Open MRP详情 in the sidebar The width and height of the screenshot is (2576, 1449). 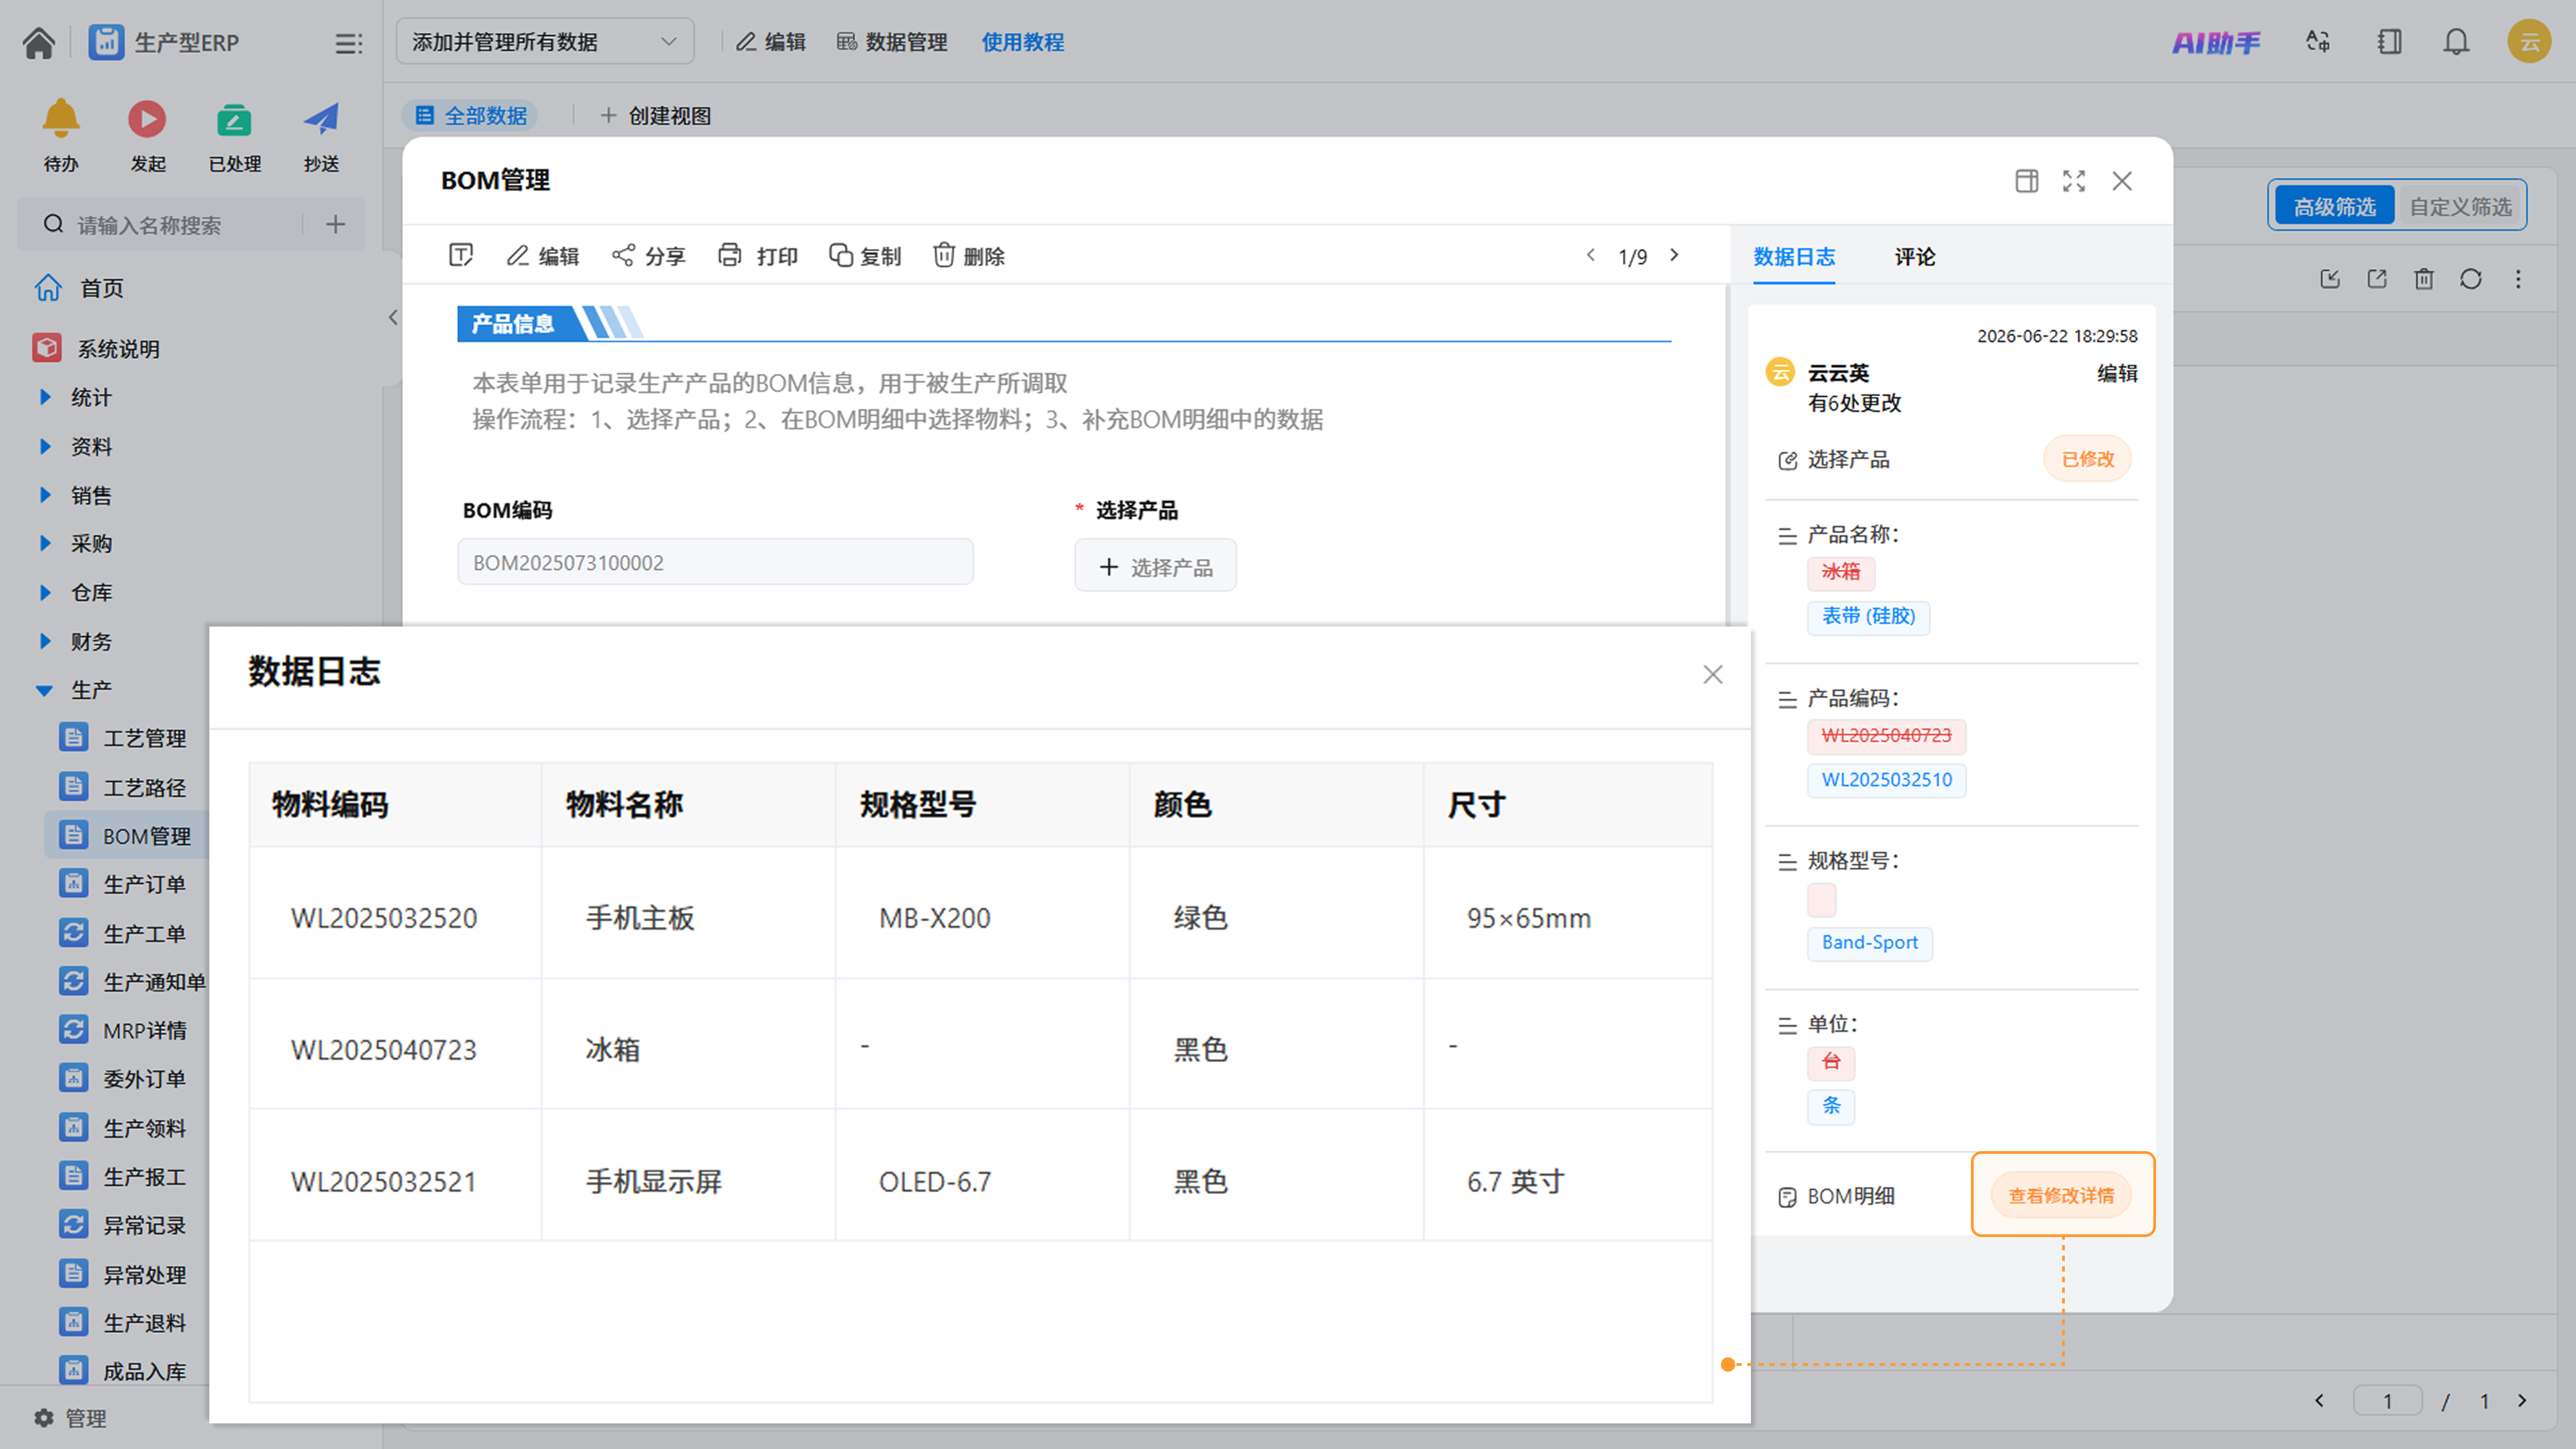coord(124,1030)
